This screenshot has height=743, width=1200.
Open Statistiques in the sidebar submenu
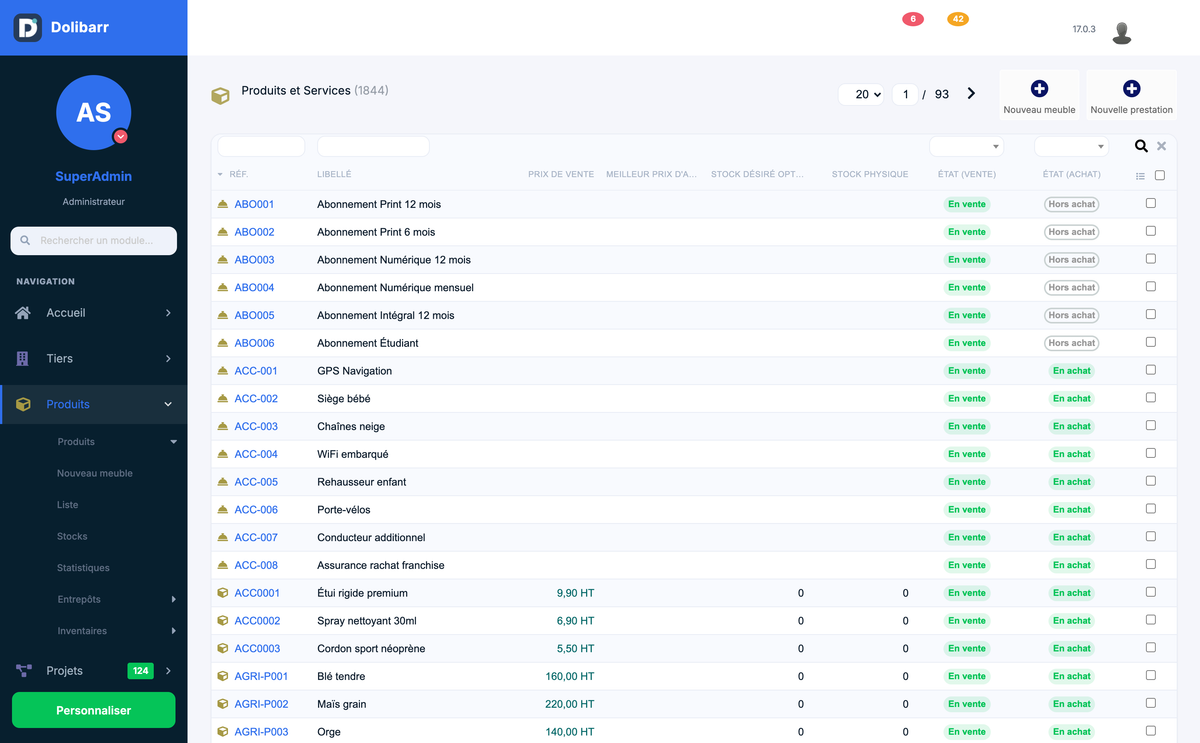click(83, 568)
